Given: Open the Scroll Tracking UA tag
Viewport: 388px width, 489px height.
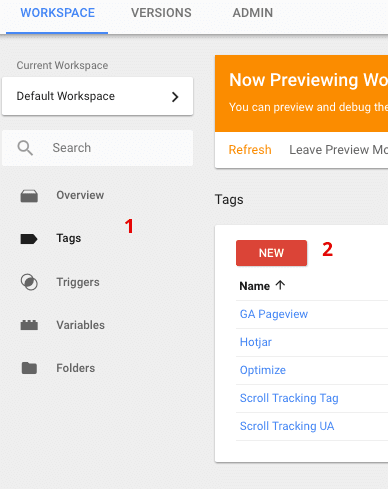Looking at the screenshot, I should (287, 426).
